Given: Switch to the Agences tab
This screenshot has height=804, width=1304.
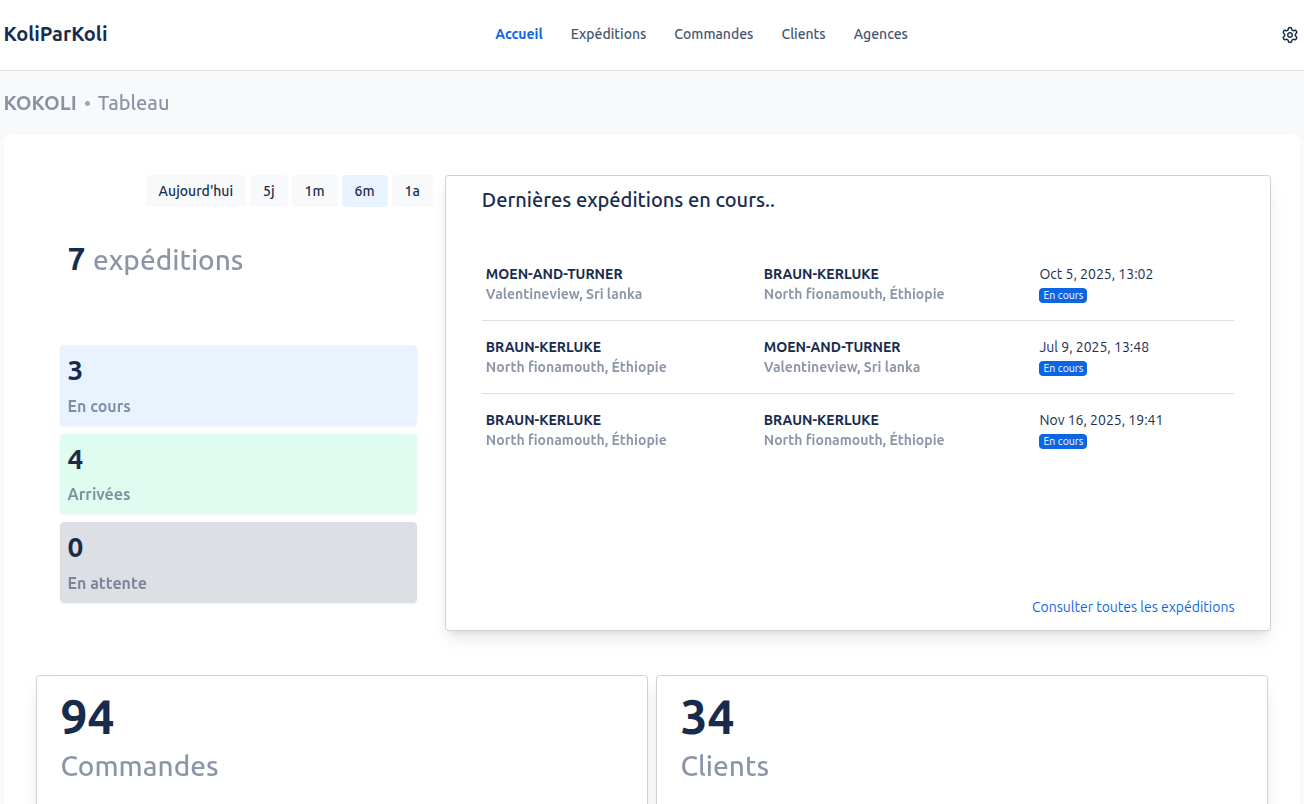Looking at the screenshot, I should pyautogui.click(x=880, y=34).
